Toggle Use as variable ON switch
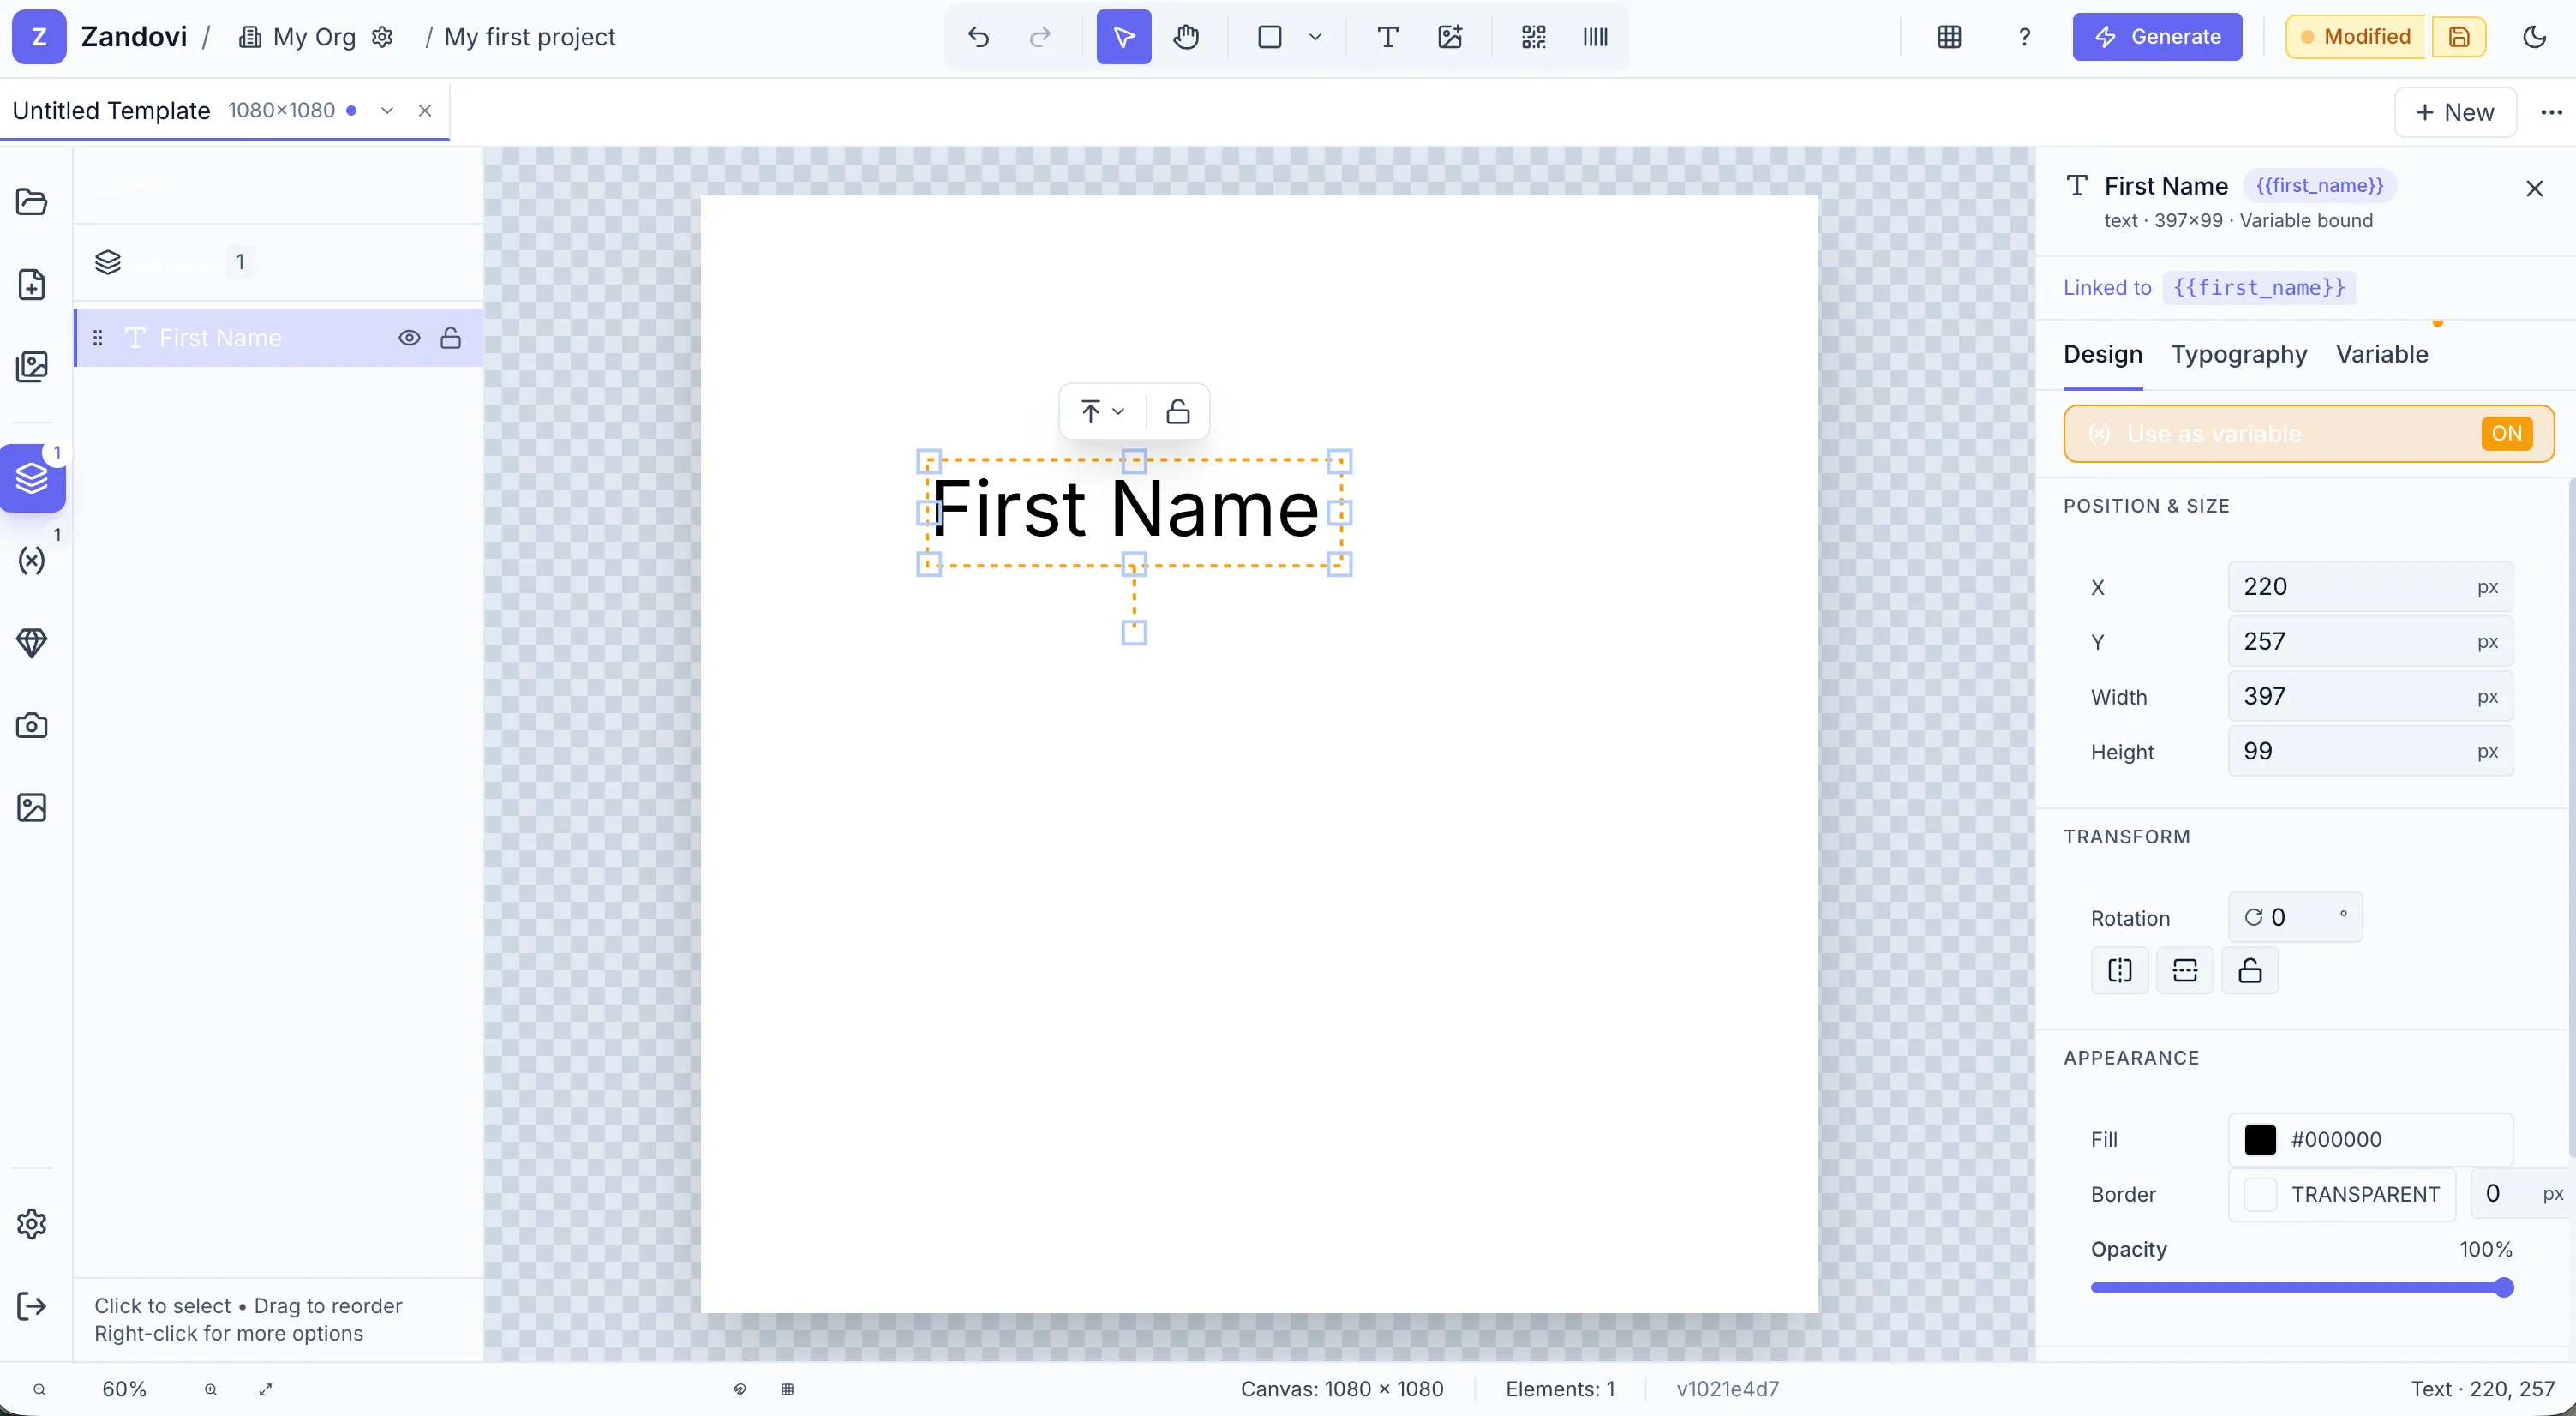2576x1416 pixels. tap(2506, 433)
